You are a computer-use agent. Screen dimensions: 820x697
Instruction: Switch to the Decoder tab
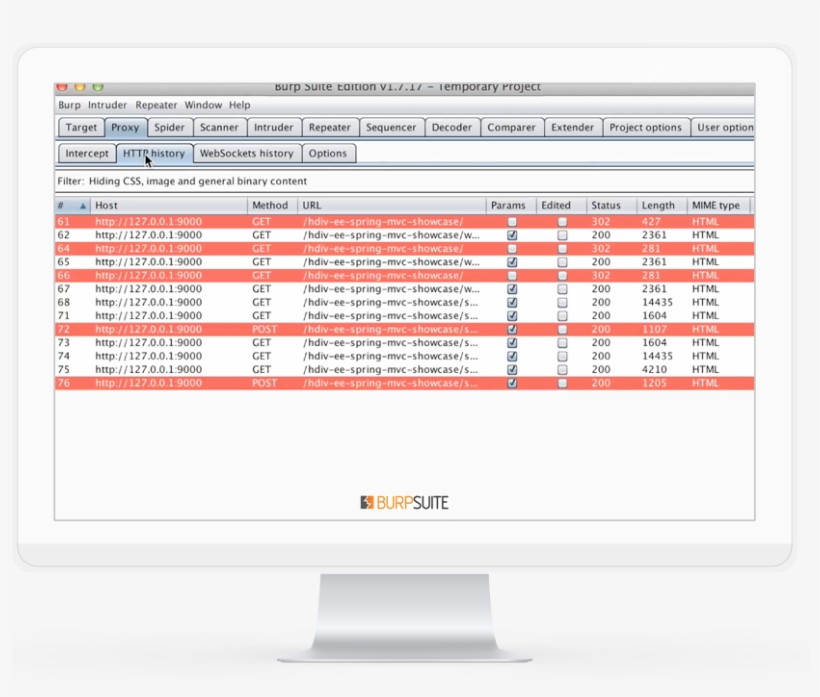(x=452, y=127)
